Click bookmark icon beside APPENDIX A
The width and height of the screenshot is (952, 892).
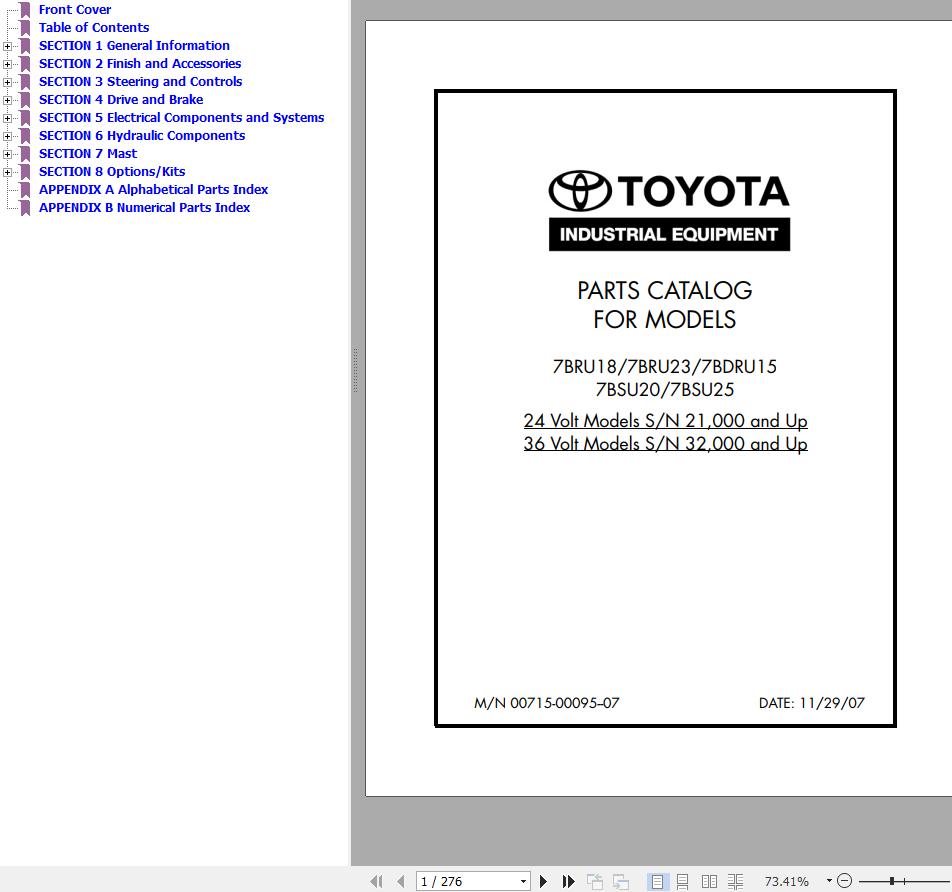click(x=25, y=190)
